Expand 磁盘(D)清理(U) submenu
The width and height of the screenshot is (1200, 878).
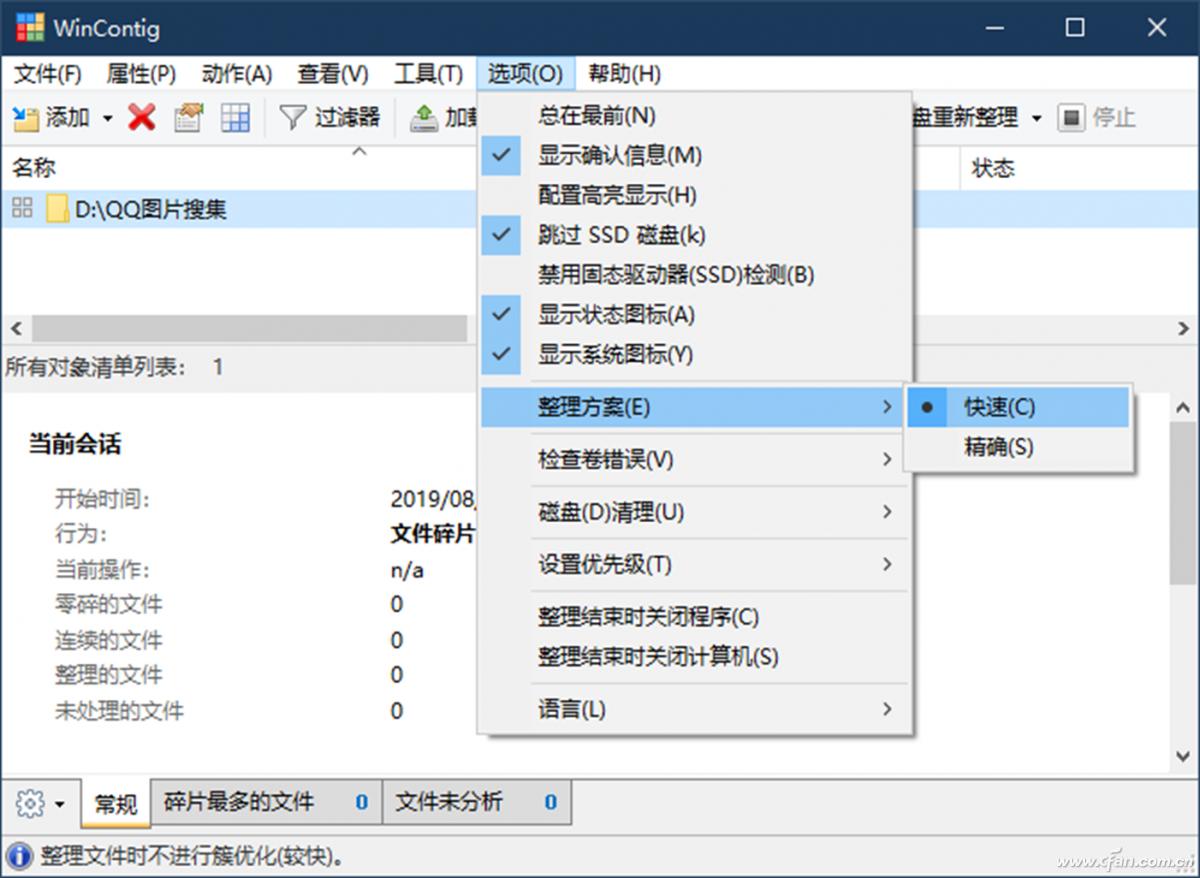click(x=695, y=512)
